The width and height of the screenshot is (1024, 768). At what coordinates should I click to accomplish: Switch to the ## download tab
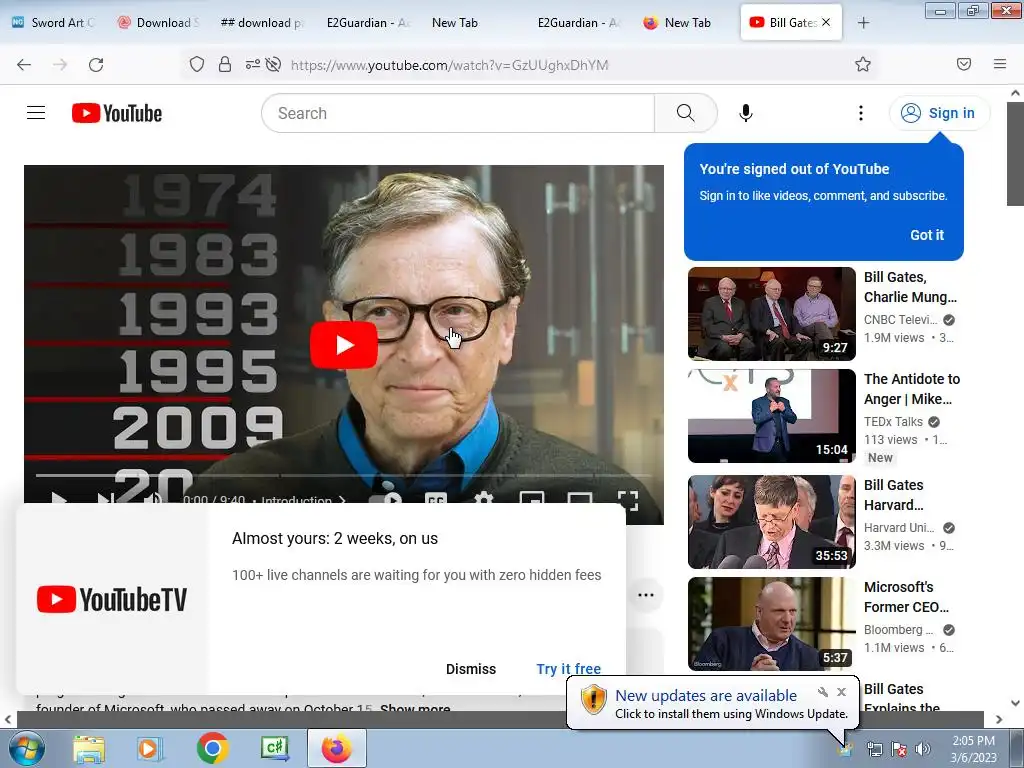pyautogui.click(x=262, y=22)
